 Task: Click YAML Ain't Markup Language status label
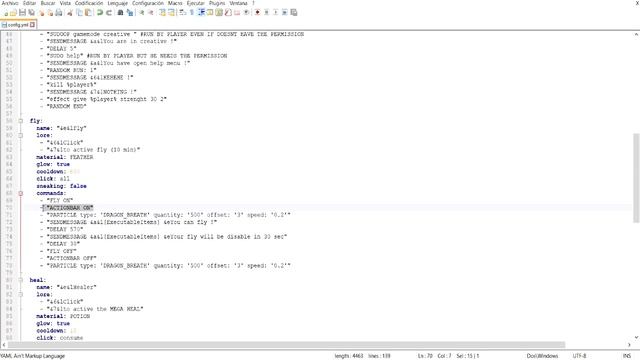point(33,356)
